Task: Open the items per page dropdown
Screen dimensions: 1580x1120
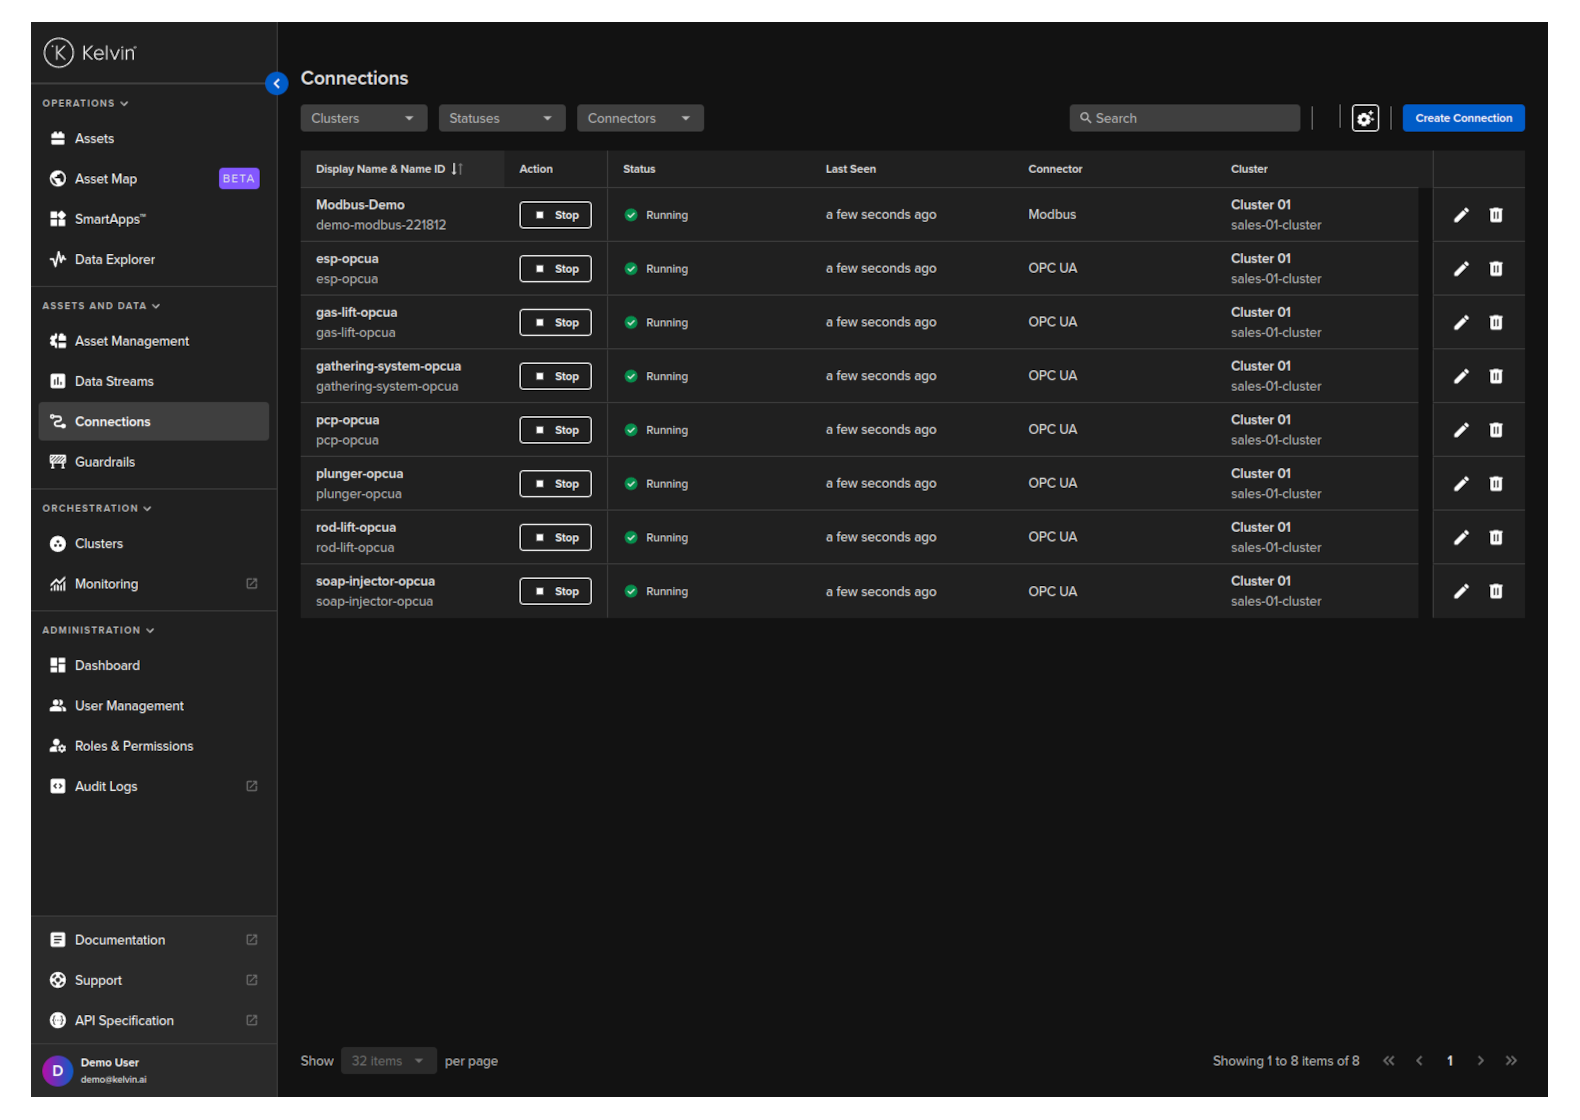Action: point(388,1061)
